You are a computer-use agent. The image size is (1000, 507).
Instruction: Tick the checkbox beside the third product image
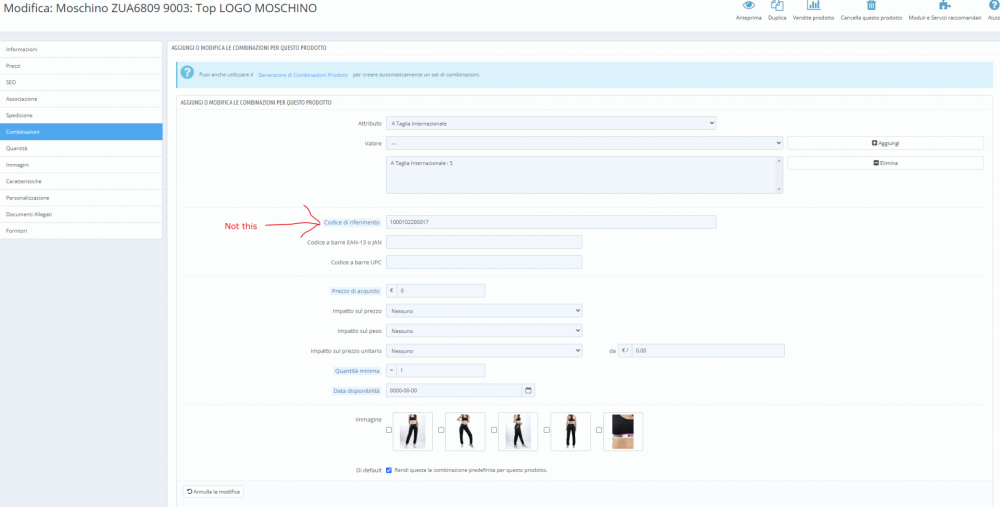point(494,430)
